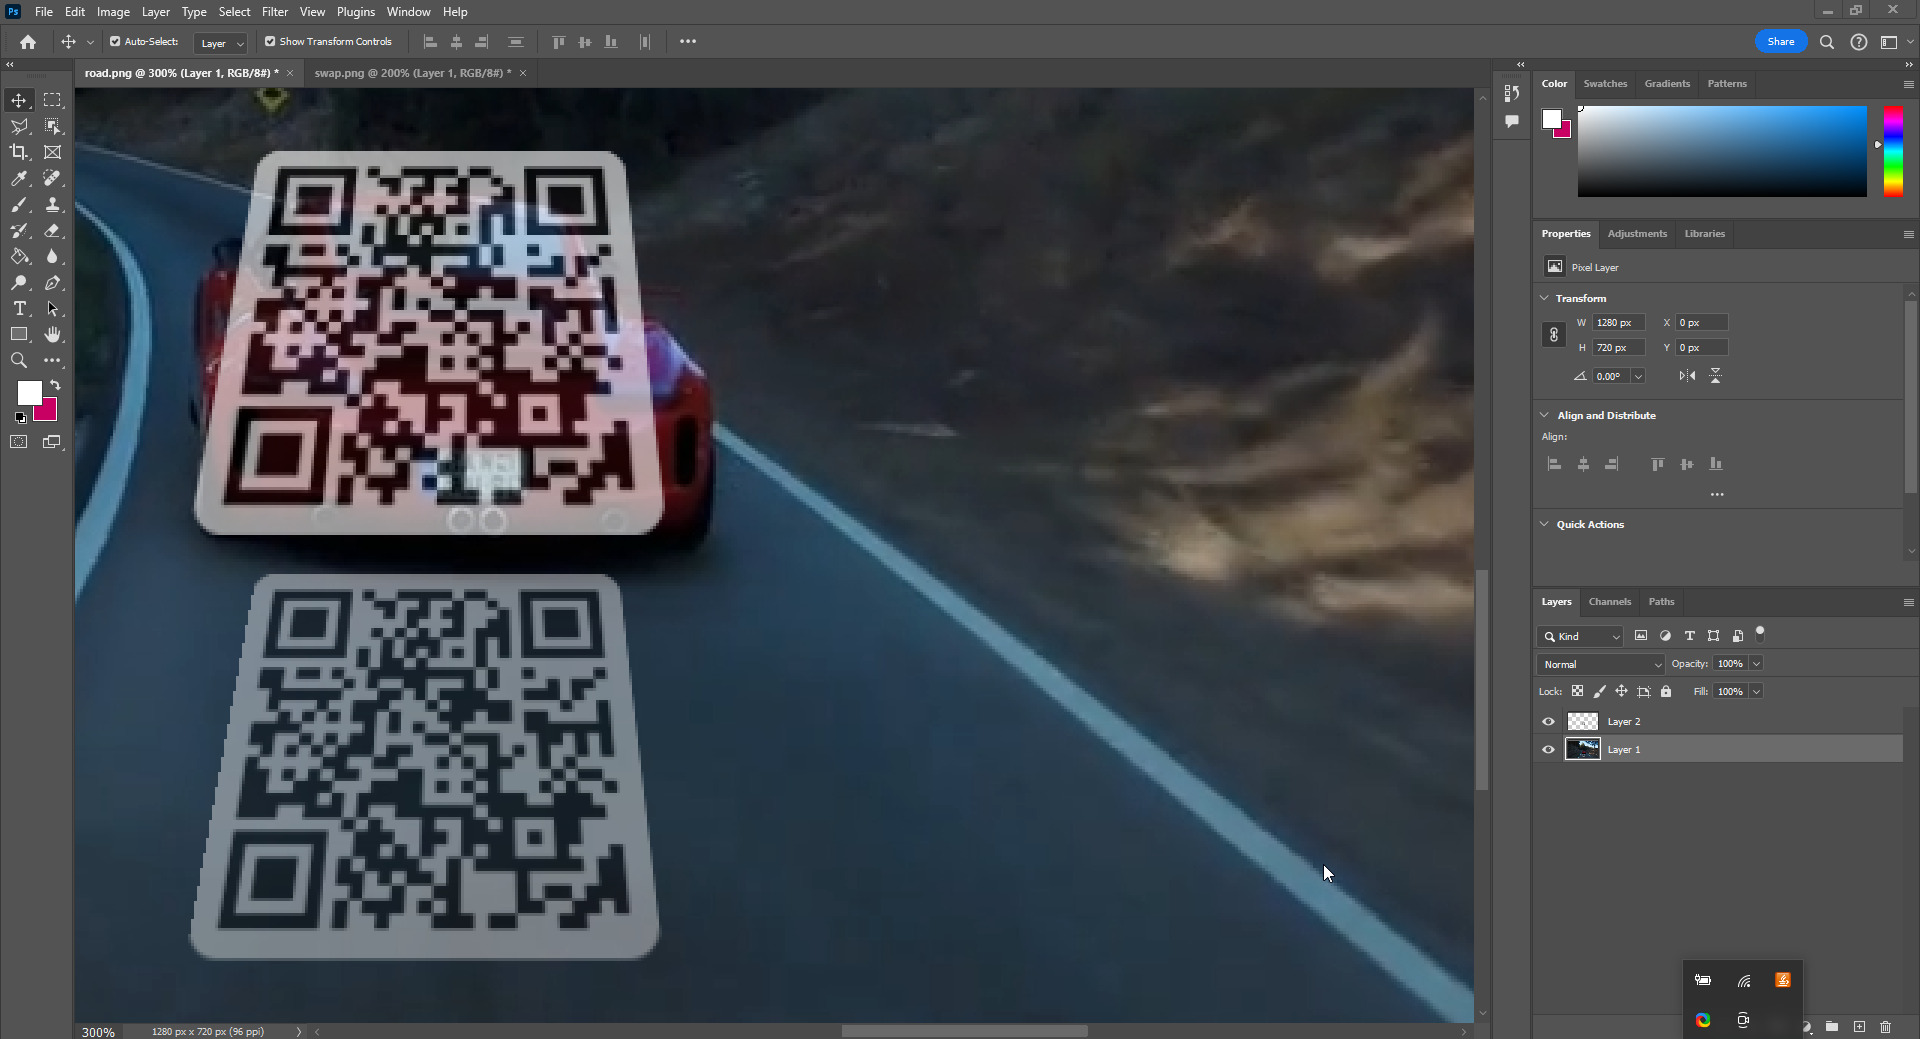Uncheck Show Transform Controls
This screenshot has width=1920, height=1039.
click(x=270, y=42)
